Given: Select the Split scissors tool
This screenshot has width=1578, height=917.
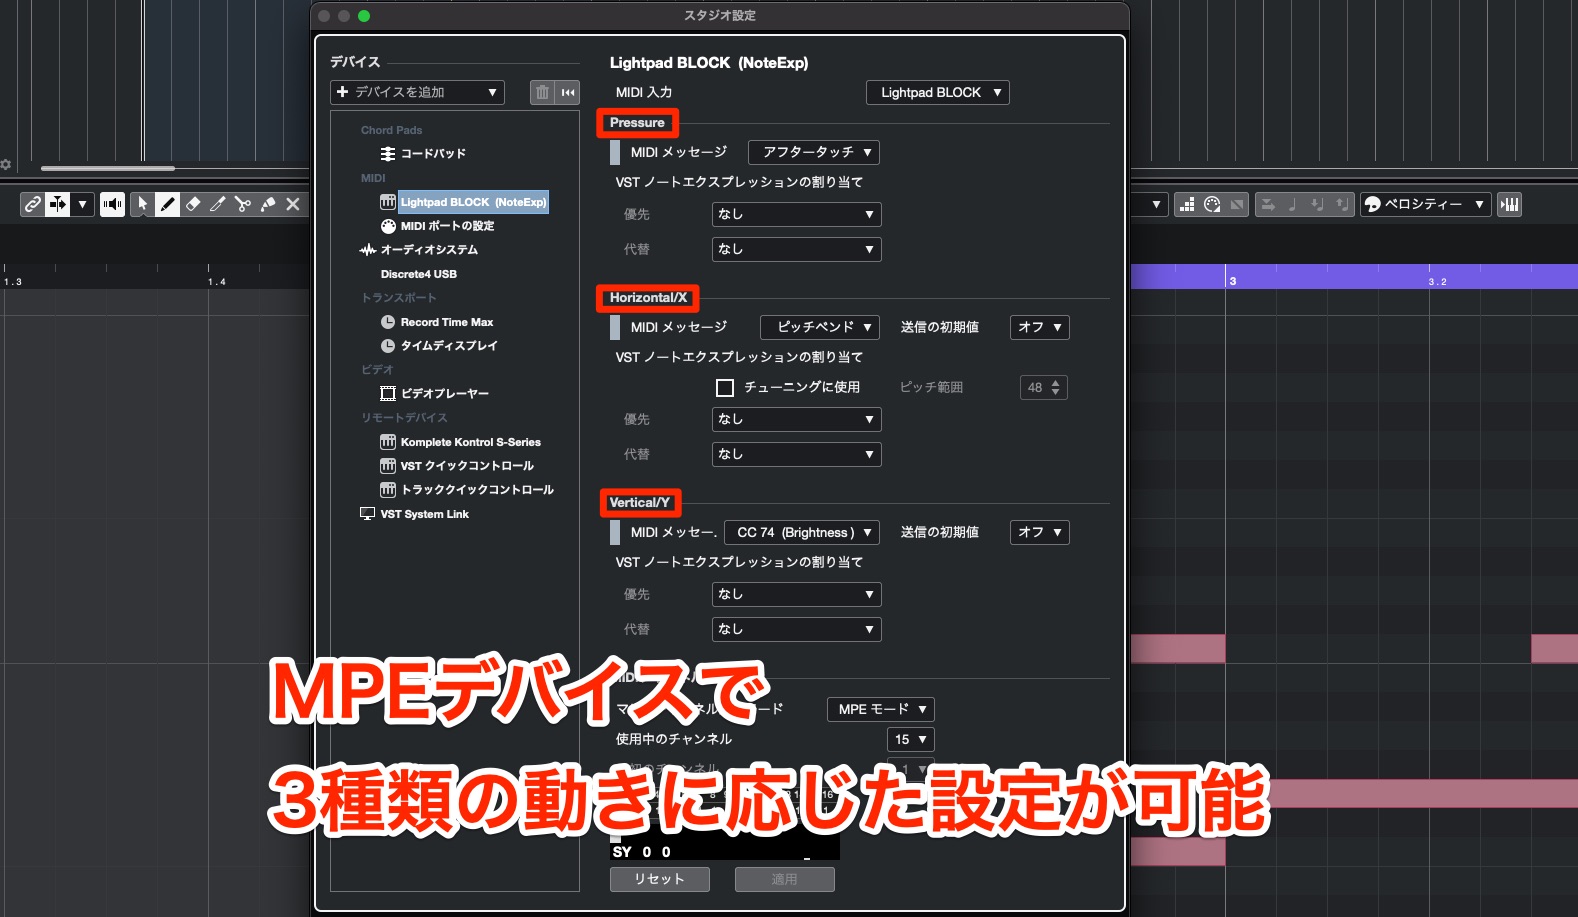Looking at the screenshot, I should (243, 204).
